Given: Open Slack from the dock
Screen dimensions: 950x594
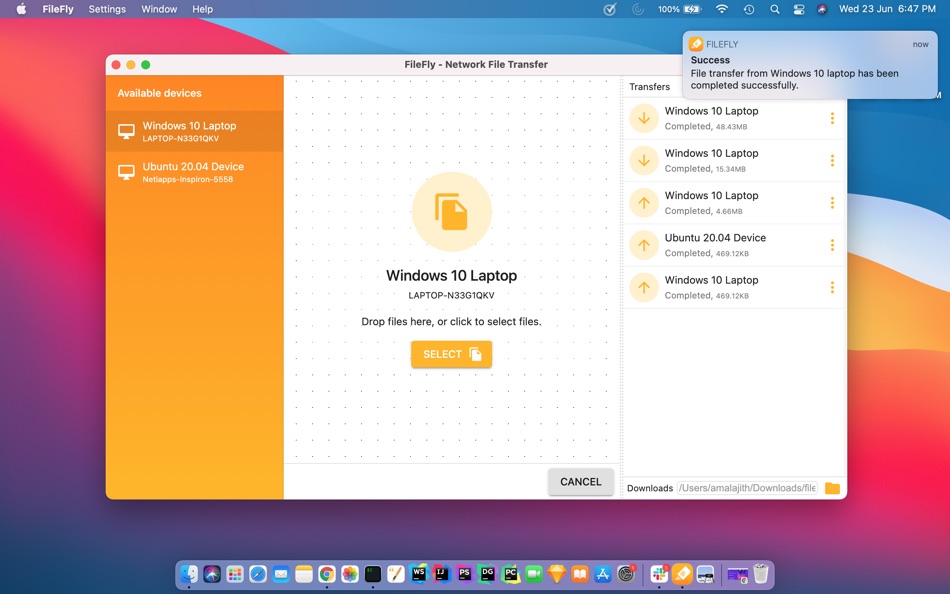Looking at the screenshot, I should pos(659,573).
